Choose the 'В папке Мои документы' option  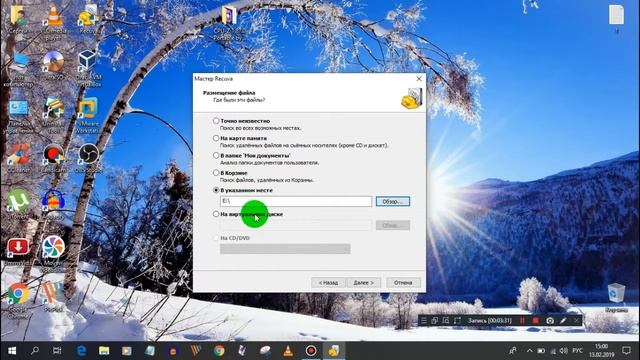(216, 156)
